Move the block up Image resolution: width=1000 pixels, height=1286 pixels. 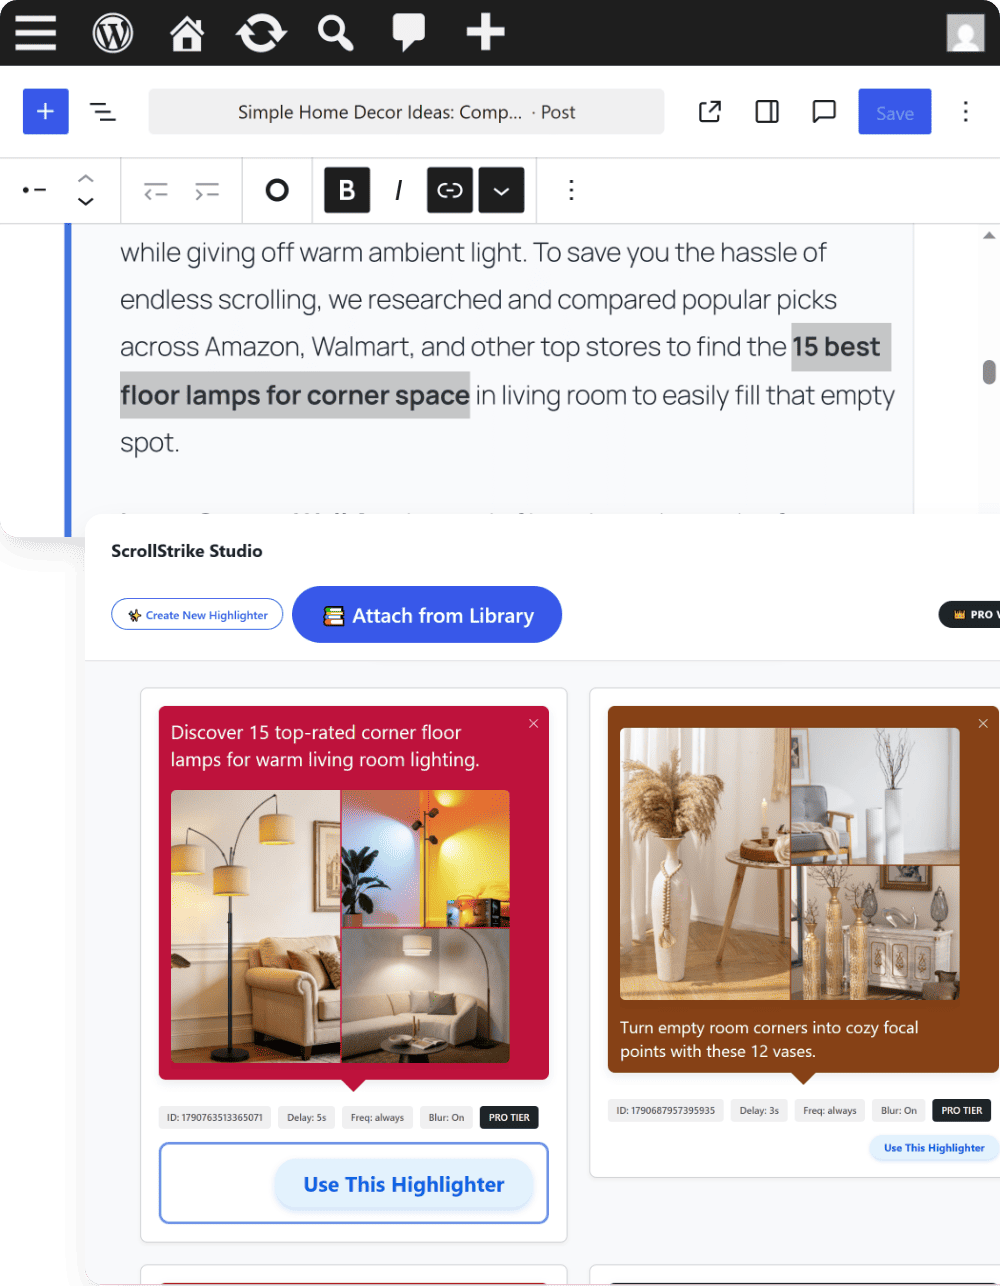coord(86,178)
